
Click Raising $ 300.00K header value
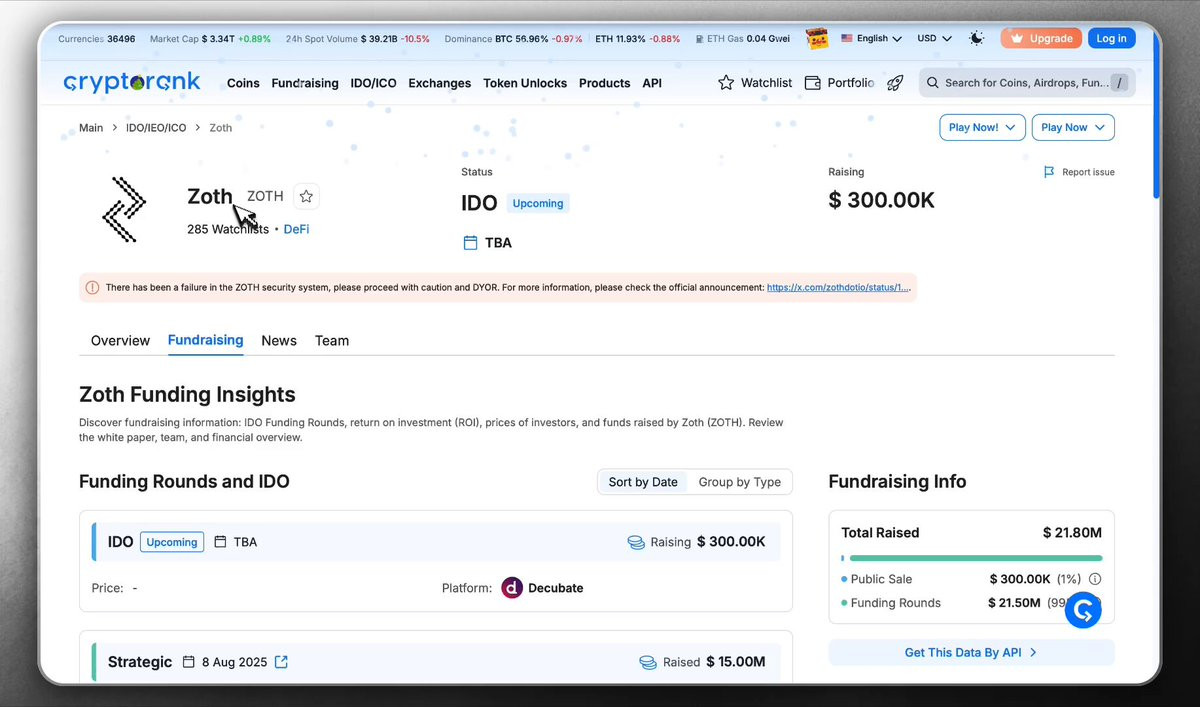click(881, 200)
